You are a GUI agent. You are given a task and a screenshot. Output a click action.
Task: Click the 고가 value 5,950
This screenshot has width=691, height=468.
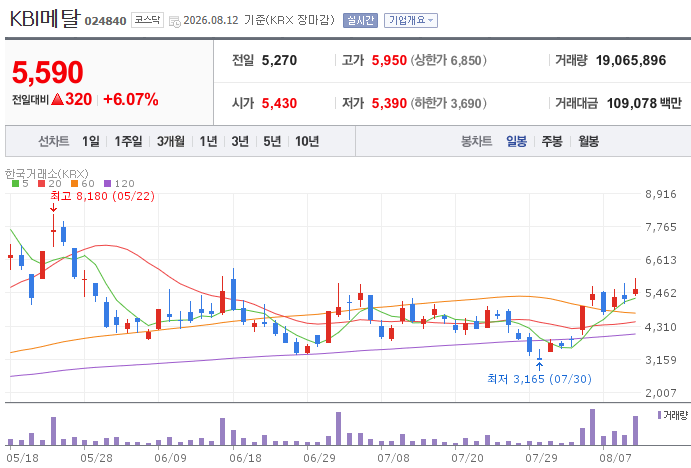point(389,60)
